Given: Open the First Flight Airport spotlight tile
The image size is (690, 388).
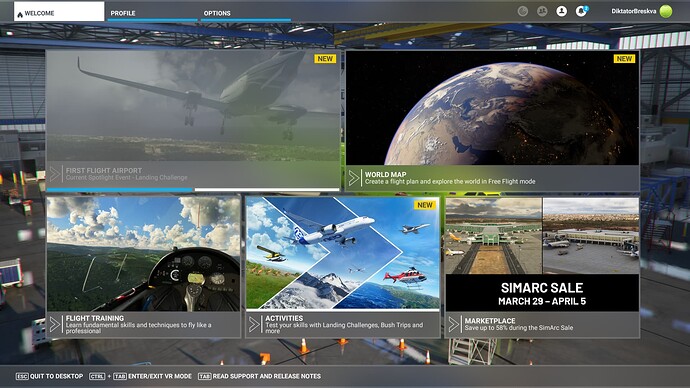Looking at the screenshot, I should [193, 120].
